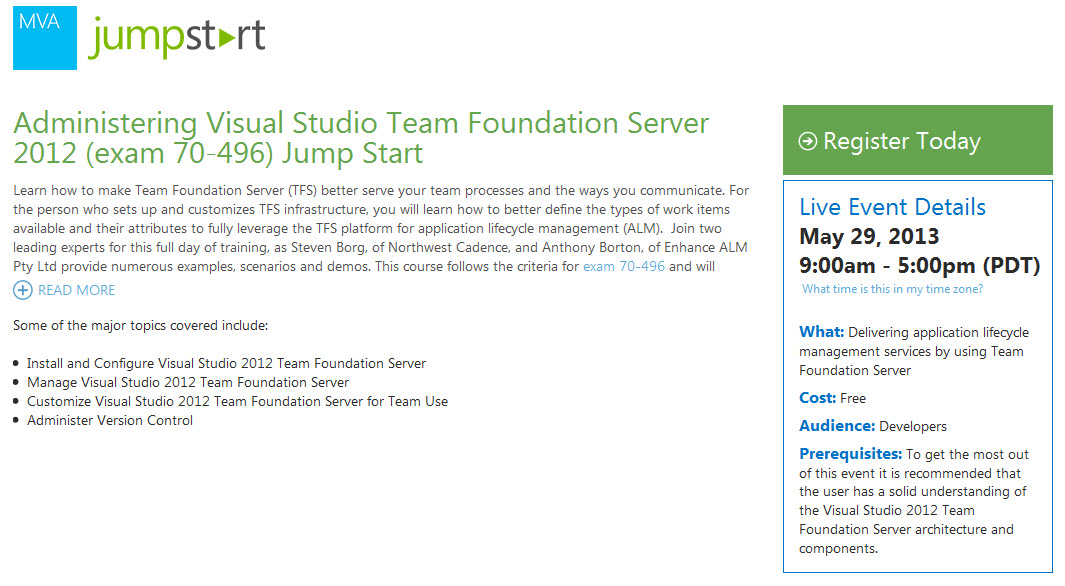Click the Prerequisites label in event details

(x=850, y=454)
